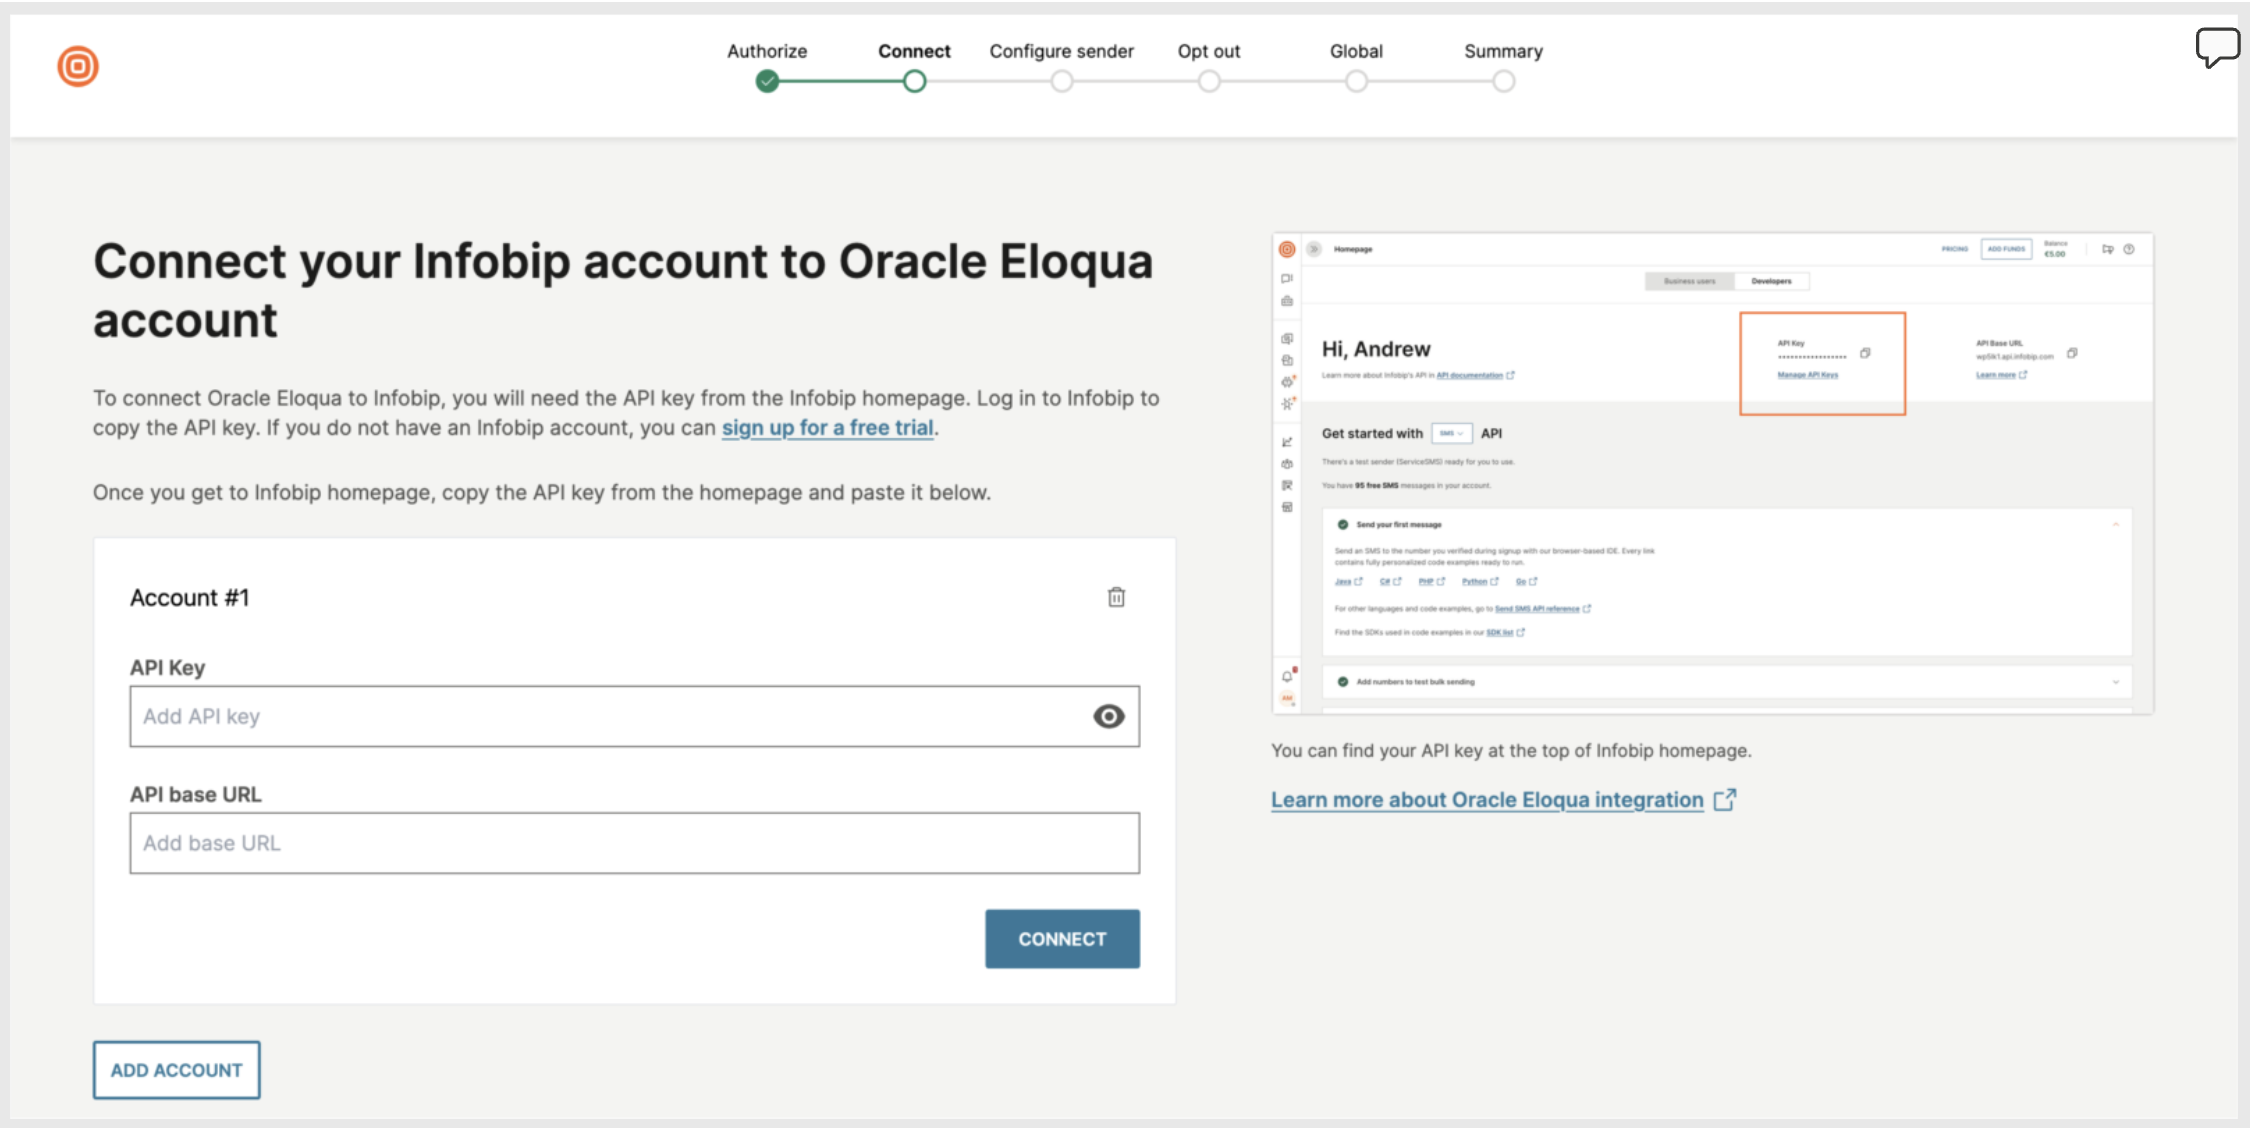2250x1128 pixels.
Task: Click the API base URL field label
Action: tap(195, 794)
